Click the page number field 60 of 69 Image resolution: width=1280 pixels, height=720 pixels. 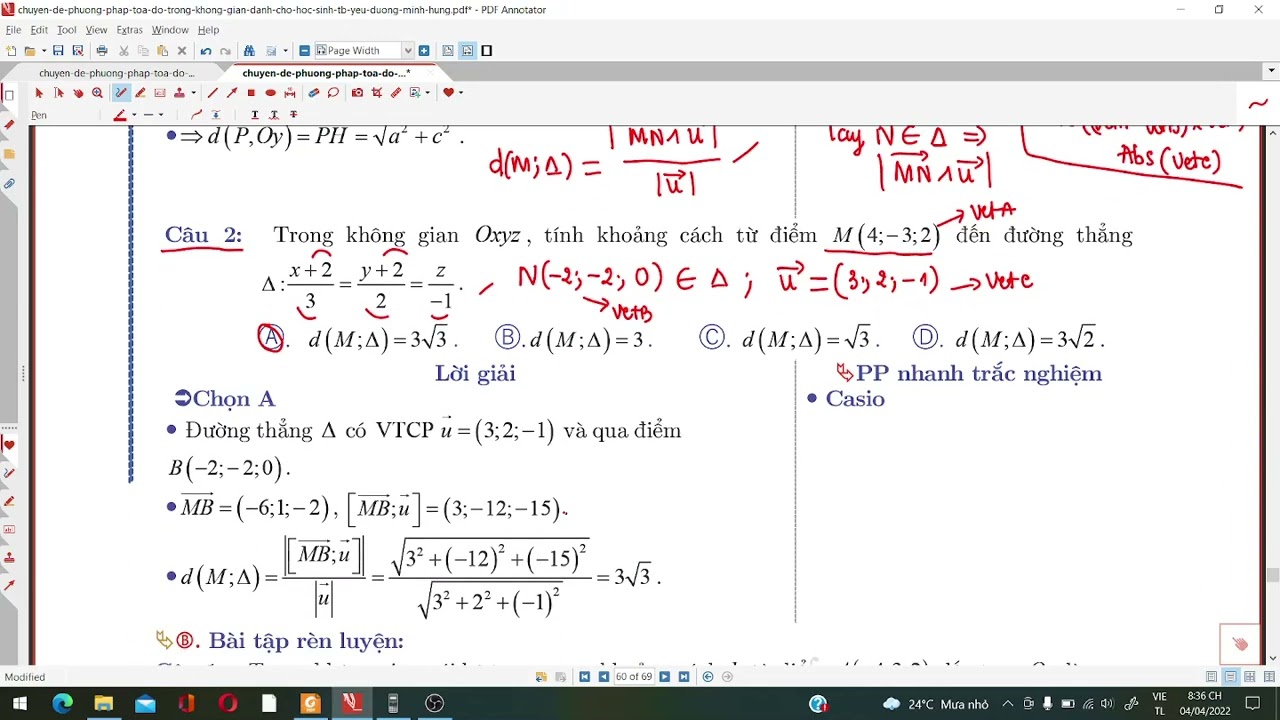(x=634, y=677)
